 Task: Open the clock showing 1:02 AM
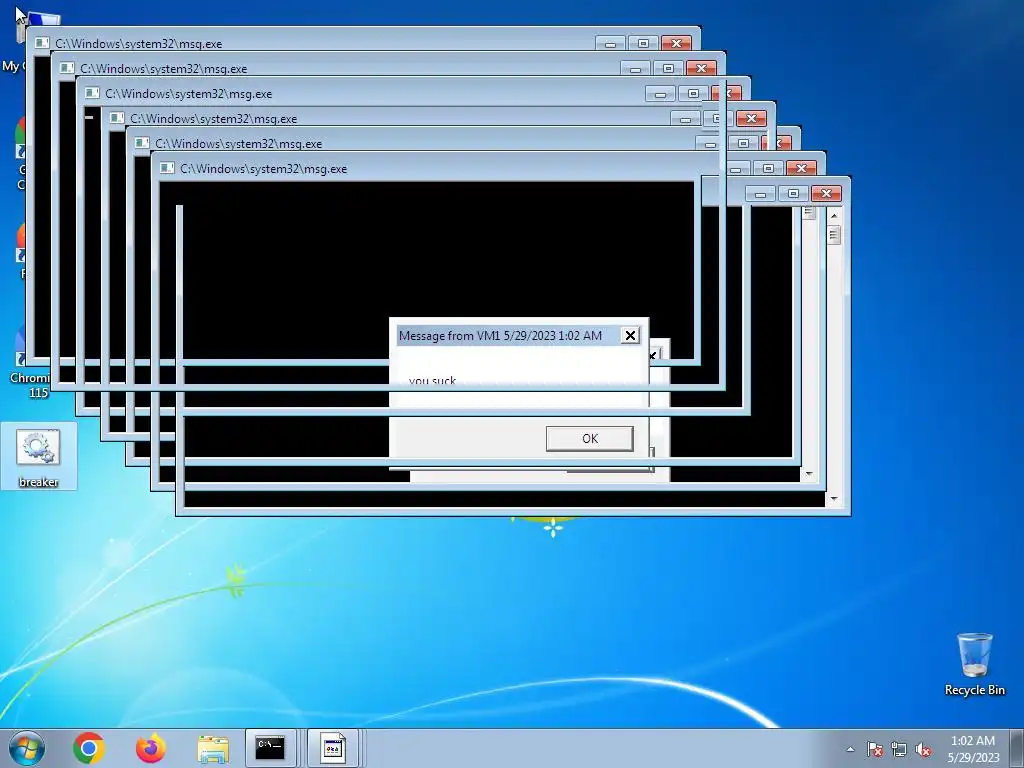coord(973,748)
